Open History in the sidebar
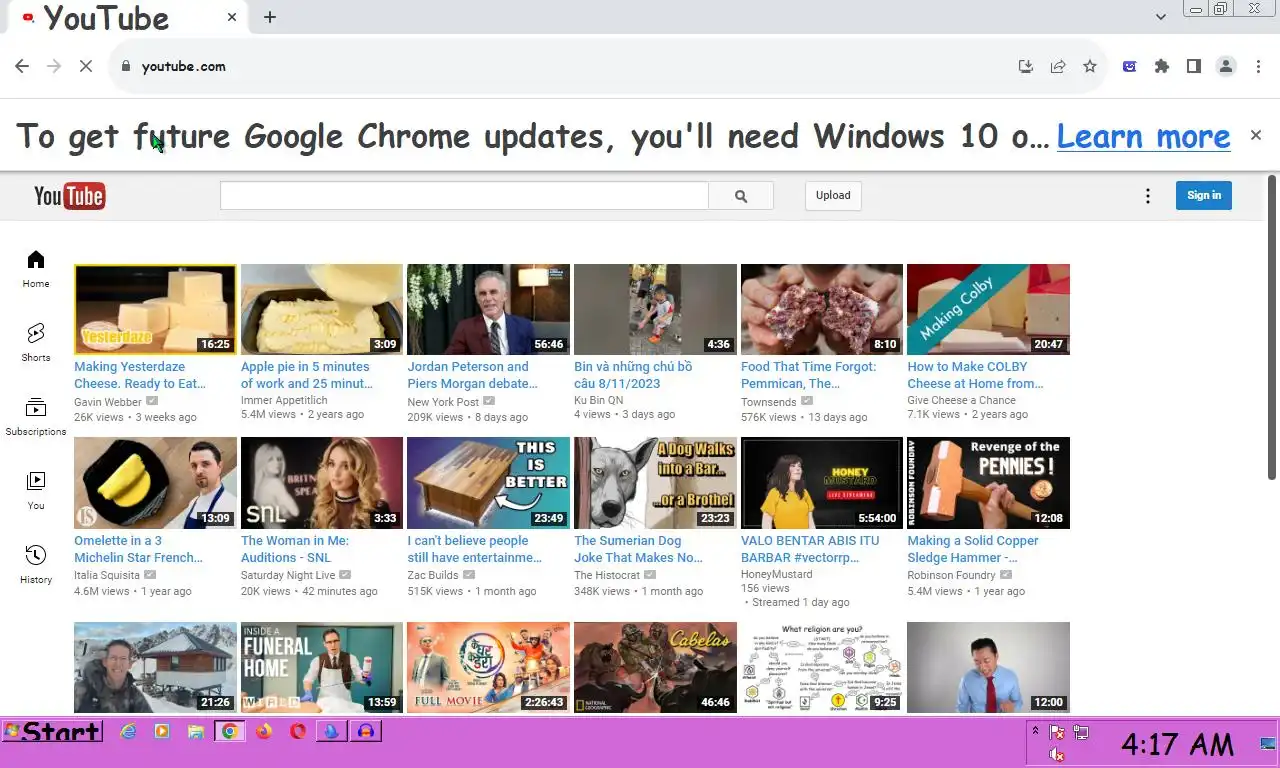Screen dimensions: 1280x768 [x=36, y=564]
